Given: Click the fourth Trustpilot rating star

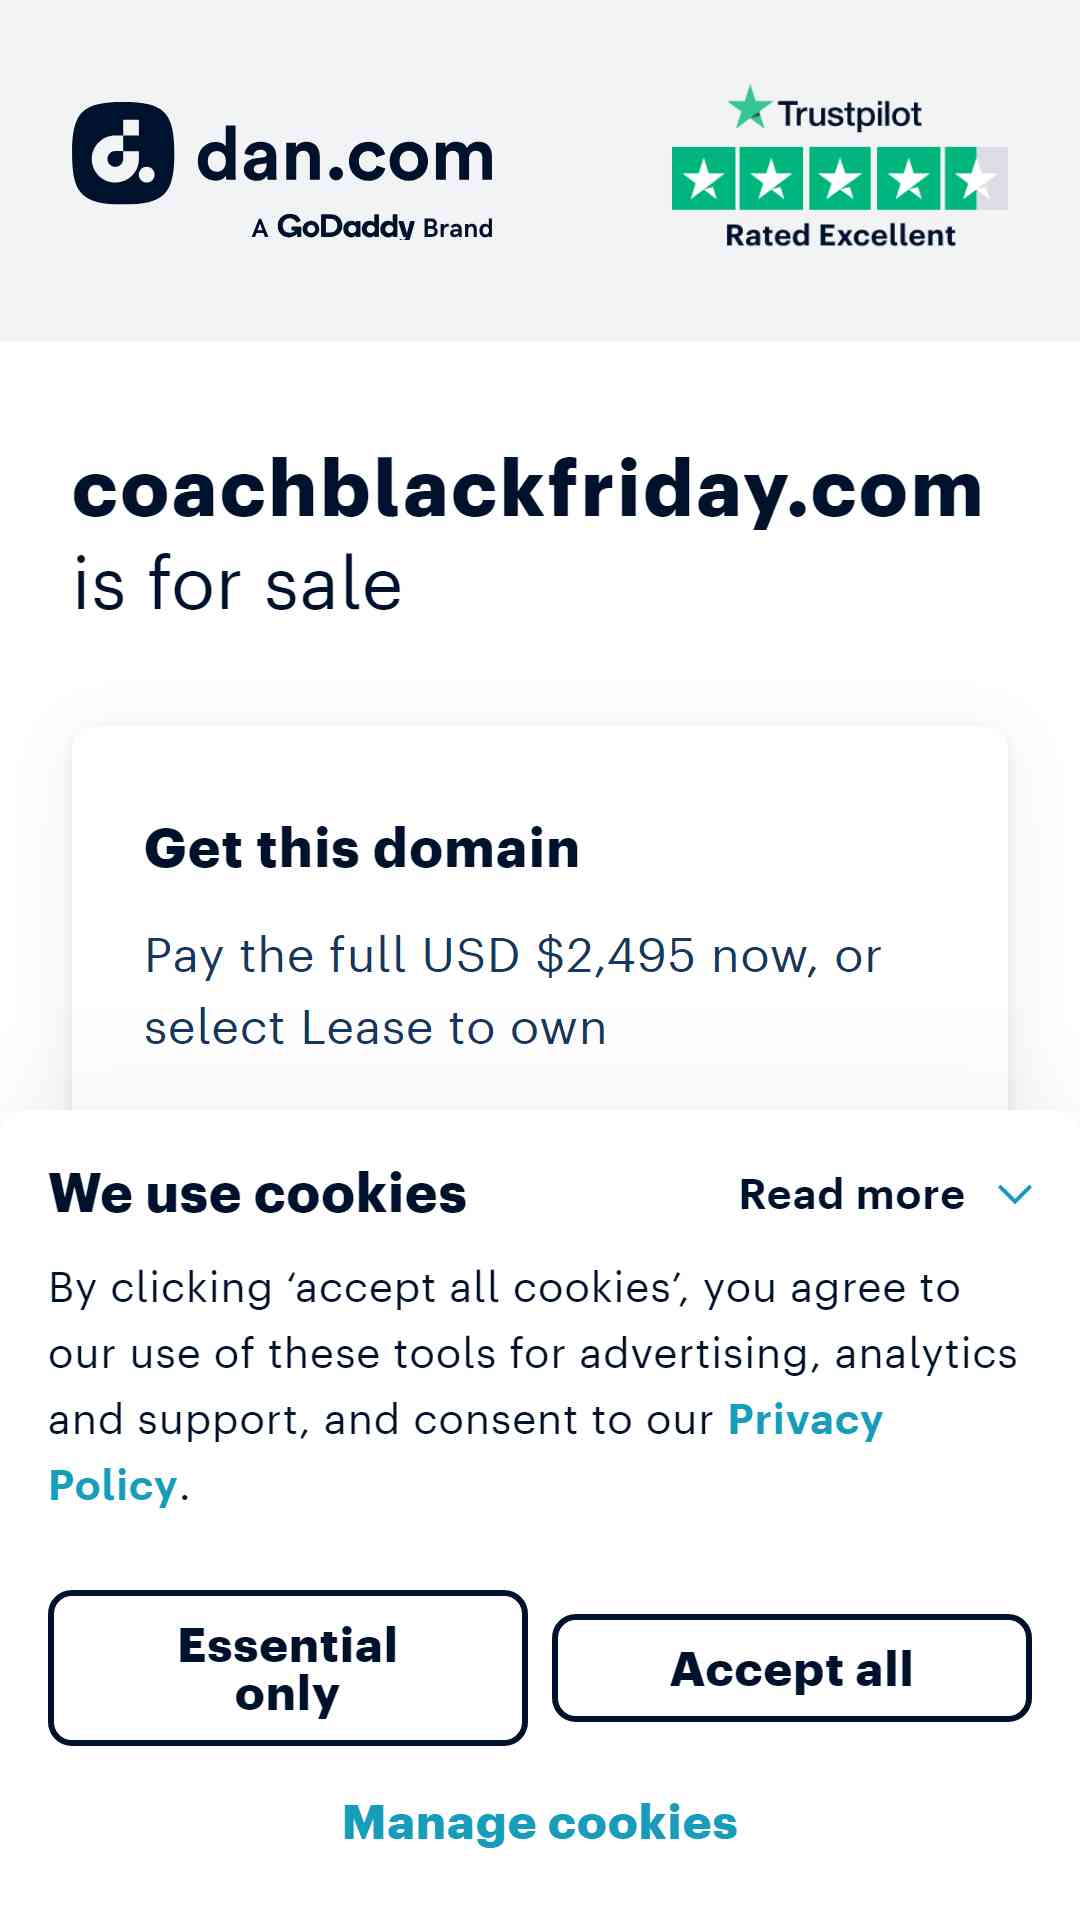Looking at the screenshot, I should click(909, 178).
